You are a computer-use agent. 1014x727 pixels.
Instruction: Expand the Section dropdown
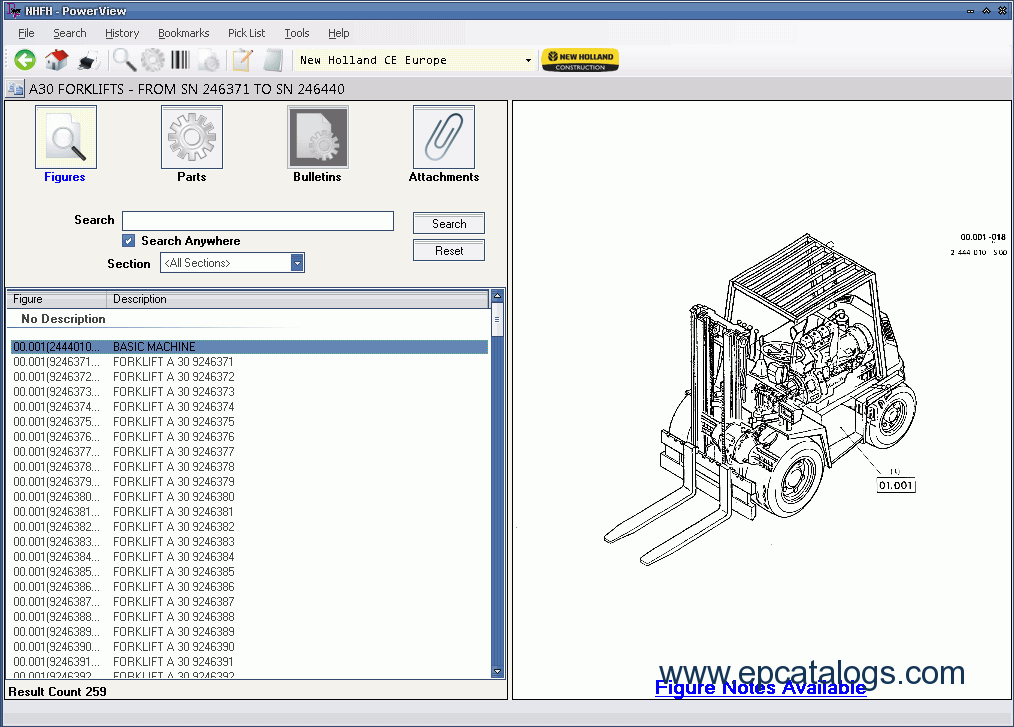pyautogui.click(x=297, y=263)
